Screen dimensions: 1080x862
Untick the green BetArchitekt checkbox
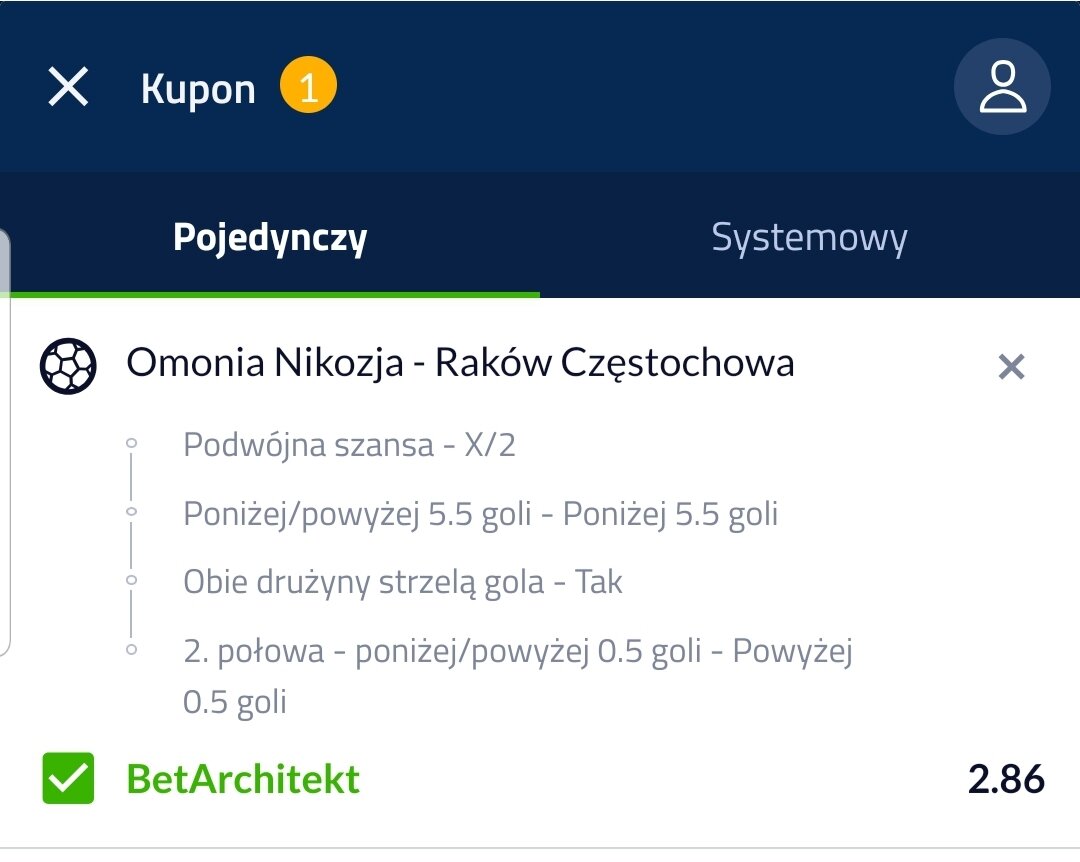pyautogui.click(x=68, y=779)
